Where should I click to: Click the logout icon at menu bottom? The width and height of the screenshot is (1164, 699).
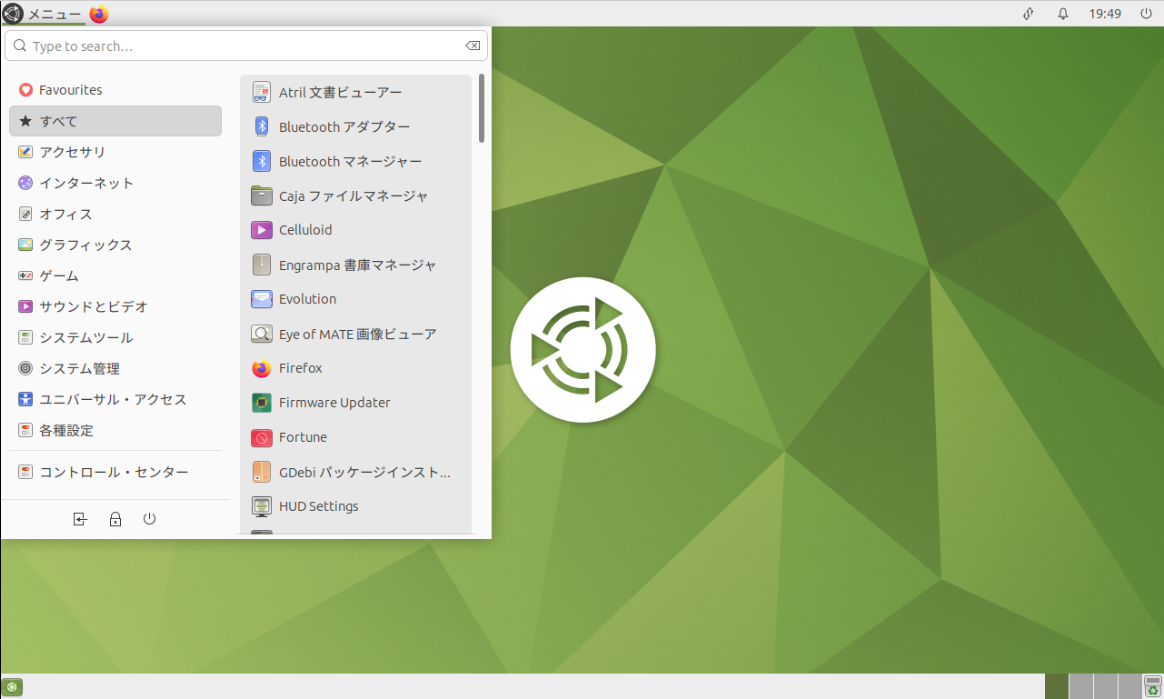point(81,519)
